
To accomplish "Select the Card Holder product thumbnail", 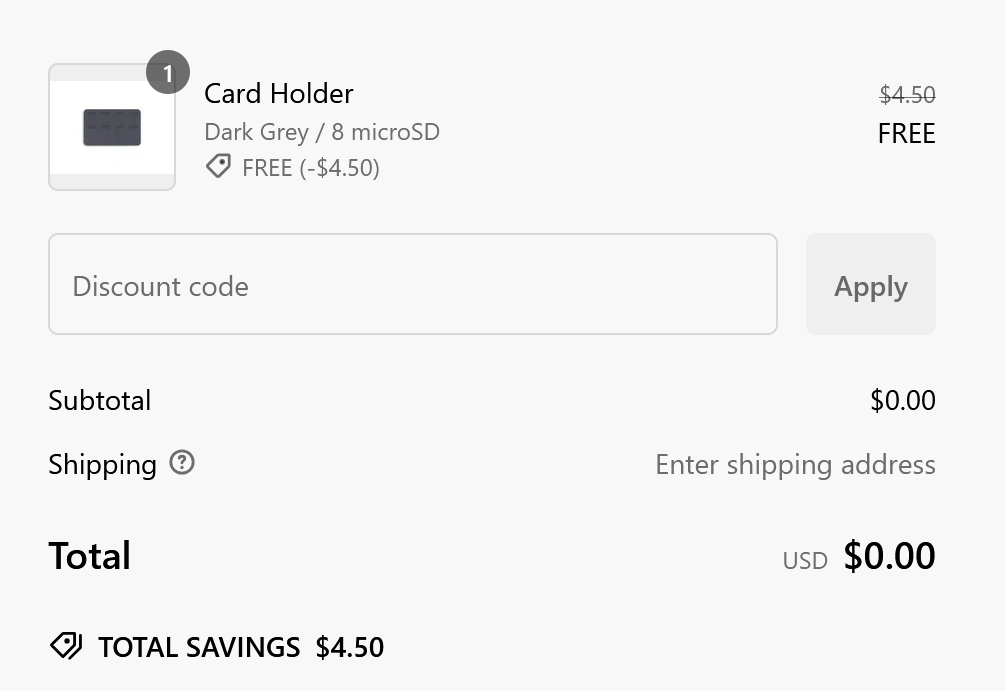I will click(x=111, y=128).
